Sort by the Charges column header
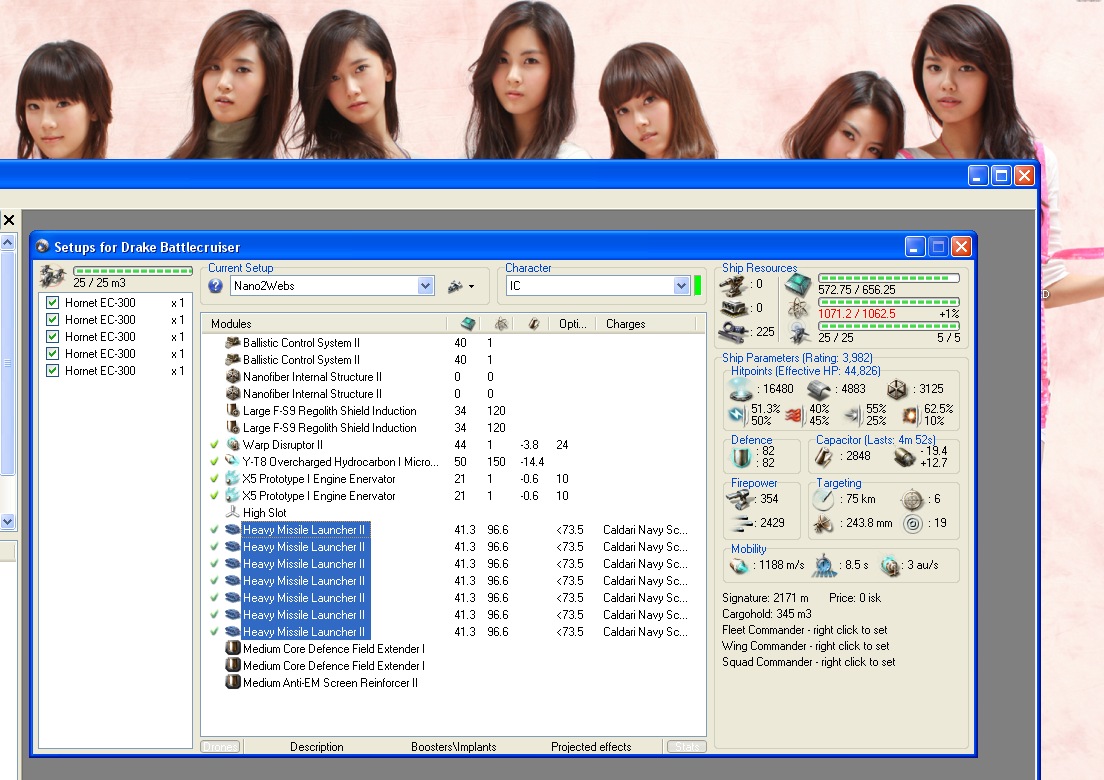 tap(625, 324)
